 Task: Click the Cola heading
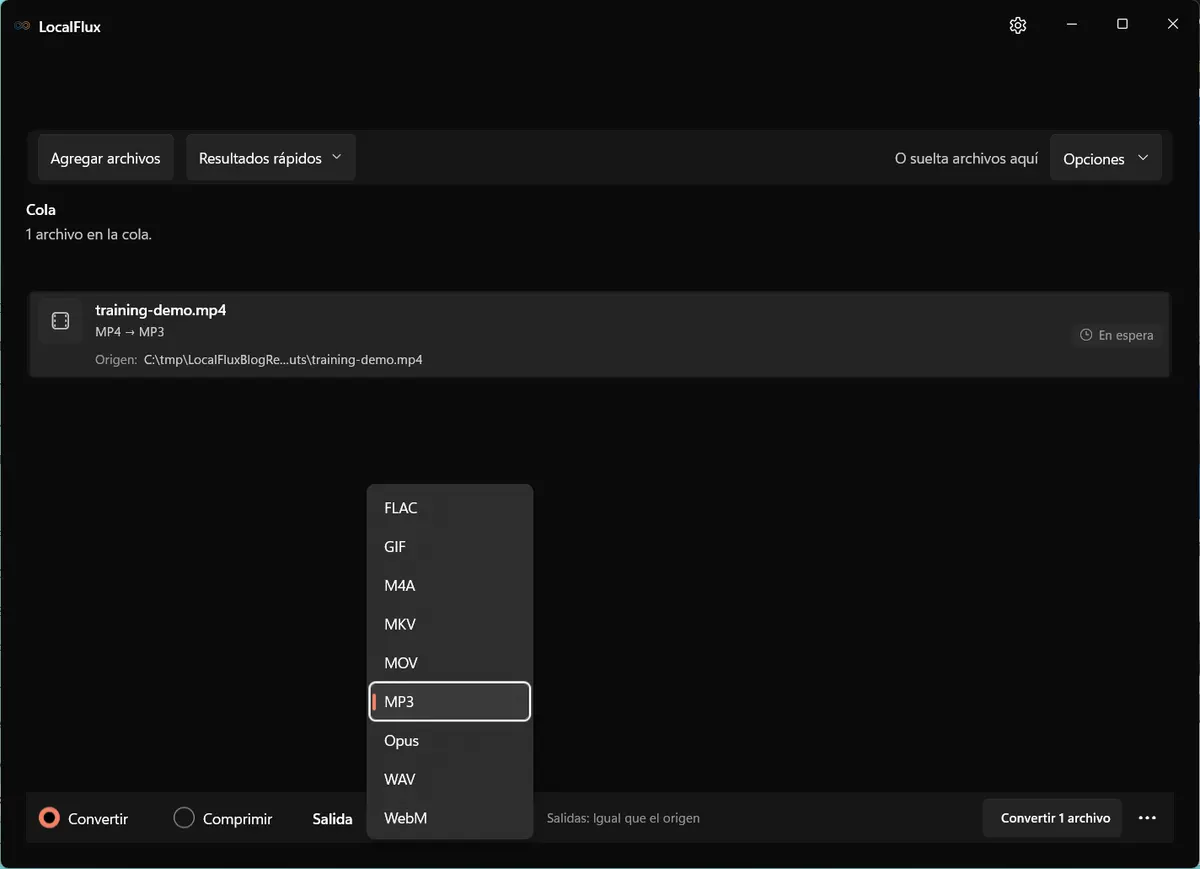41,210
